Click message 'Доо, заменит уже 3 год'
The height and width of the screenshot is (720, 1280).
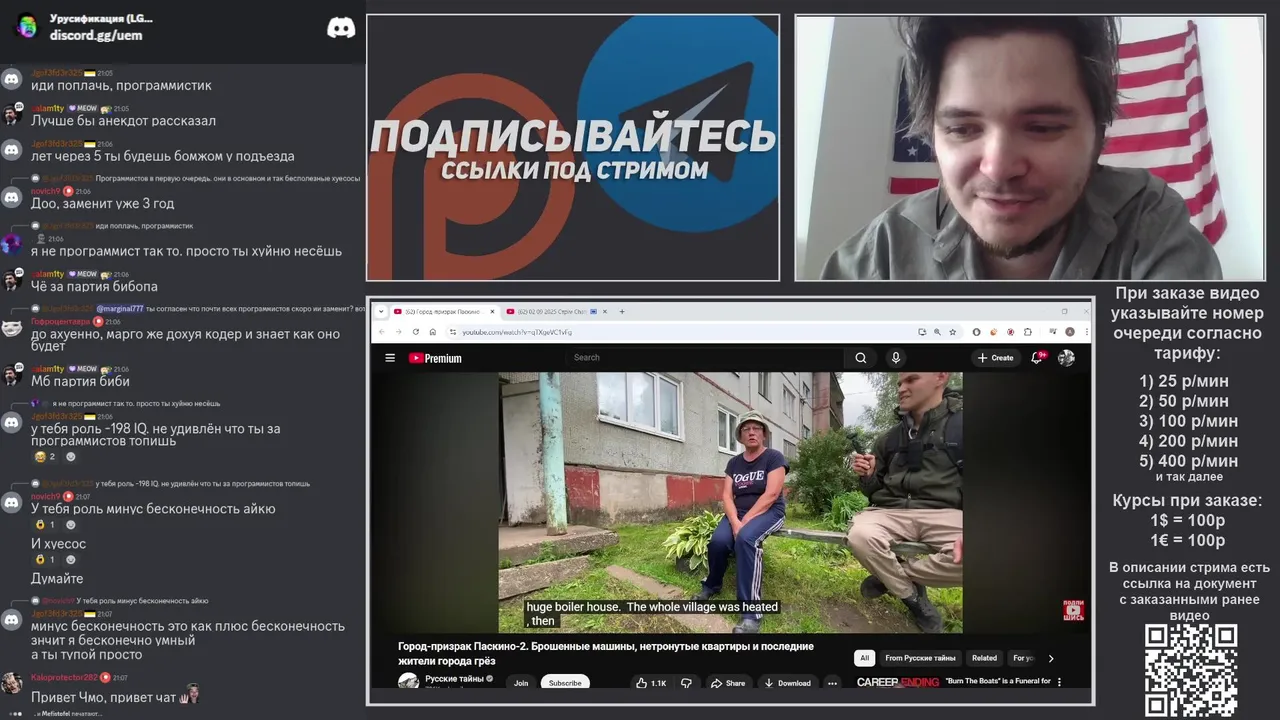point(102,203)
